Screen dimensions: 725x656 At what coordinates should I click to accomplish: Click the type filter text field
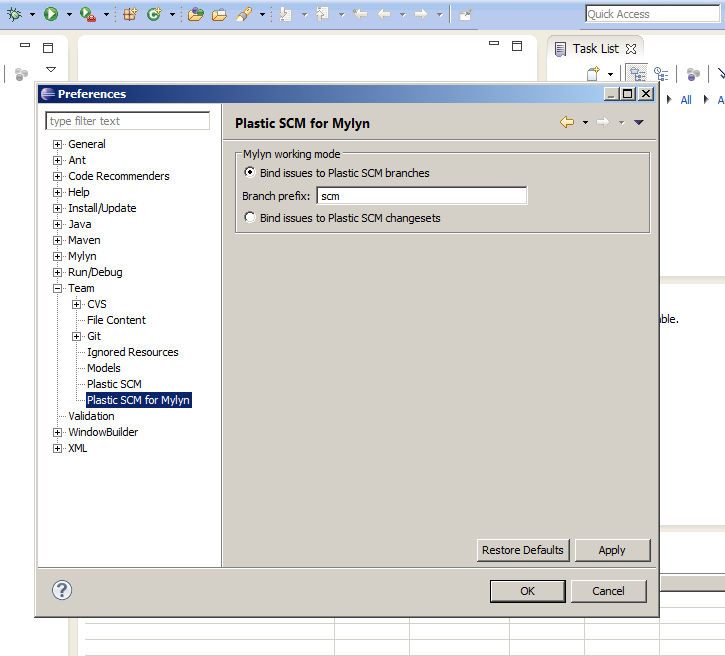tap(128, 121)
